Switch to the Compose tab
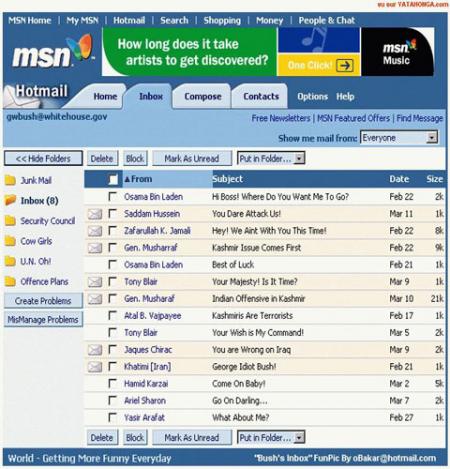The height and width of the screenshot is (469, 450). (x=203, y=97)
